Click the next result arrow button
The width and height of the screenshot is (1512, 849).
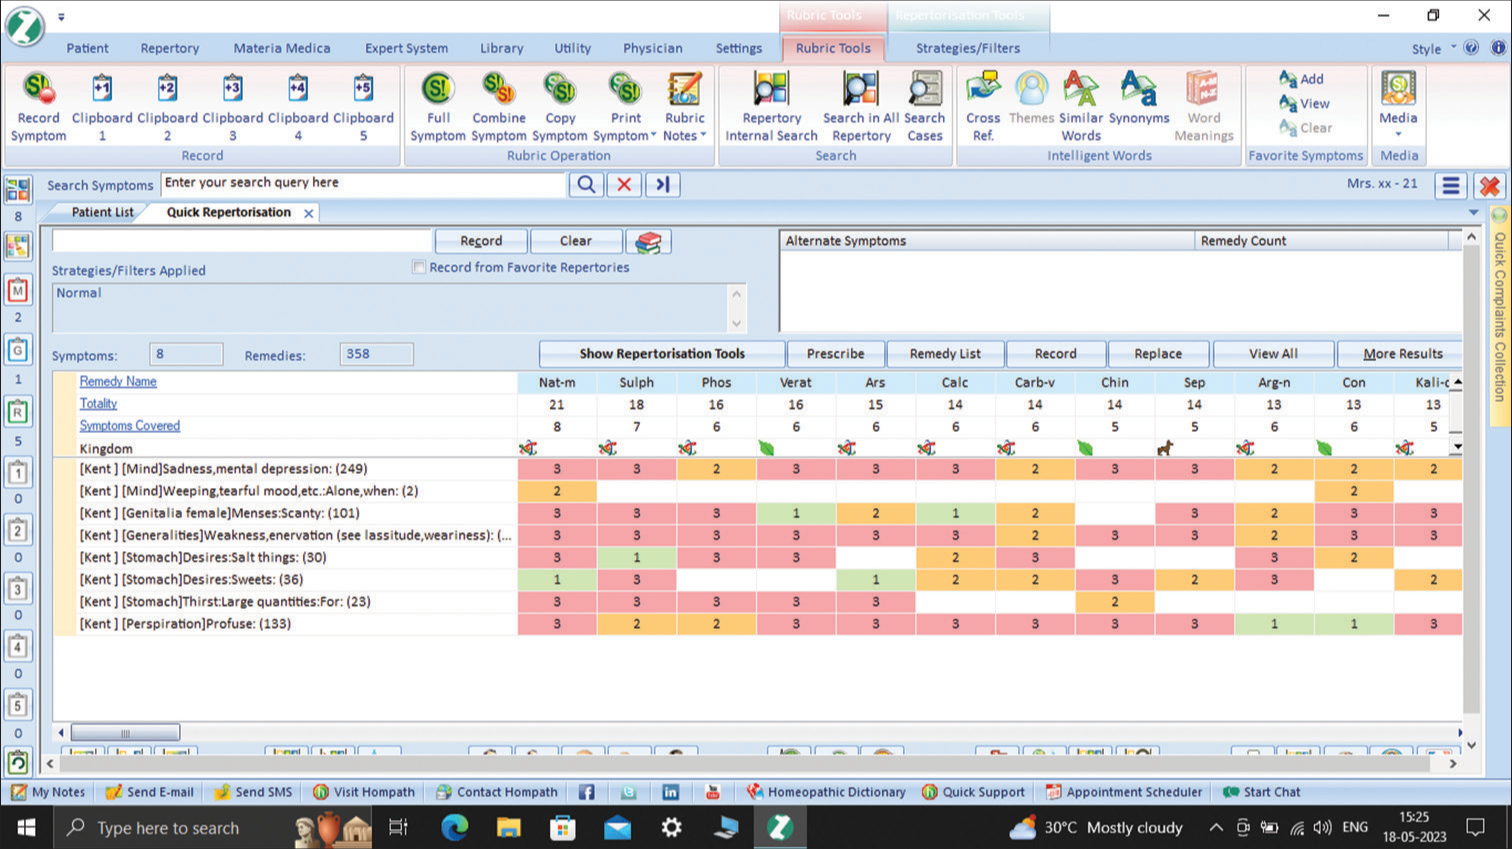click(x=662, y=185)
